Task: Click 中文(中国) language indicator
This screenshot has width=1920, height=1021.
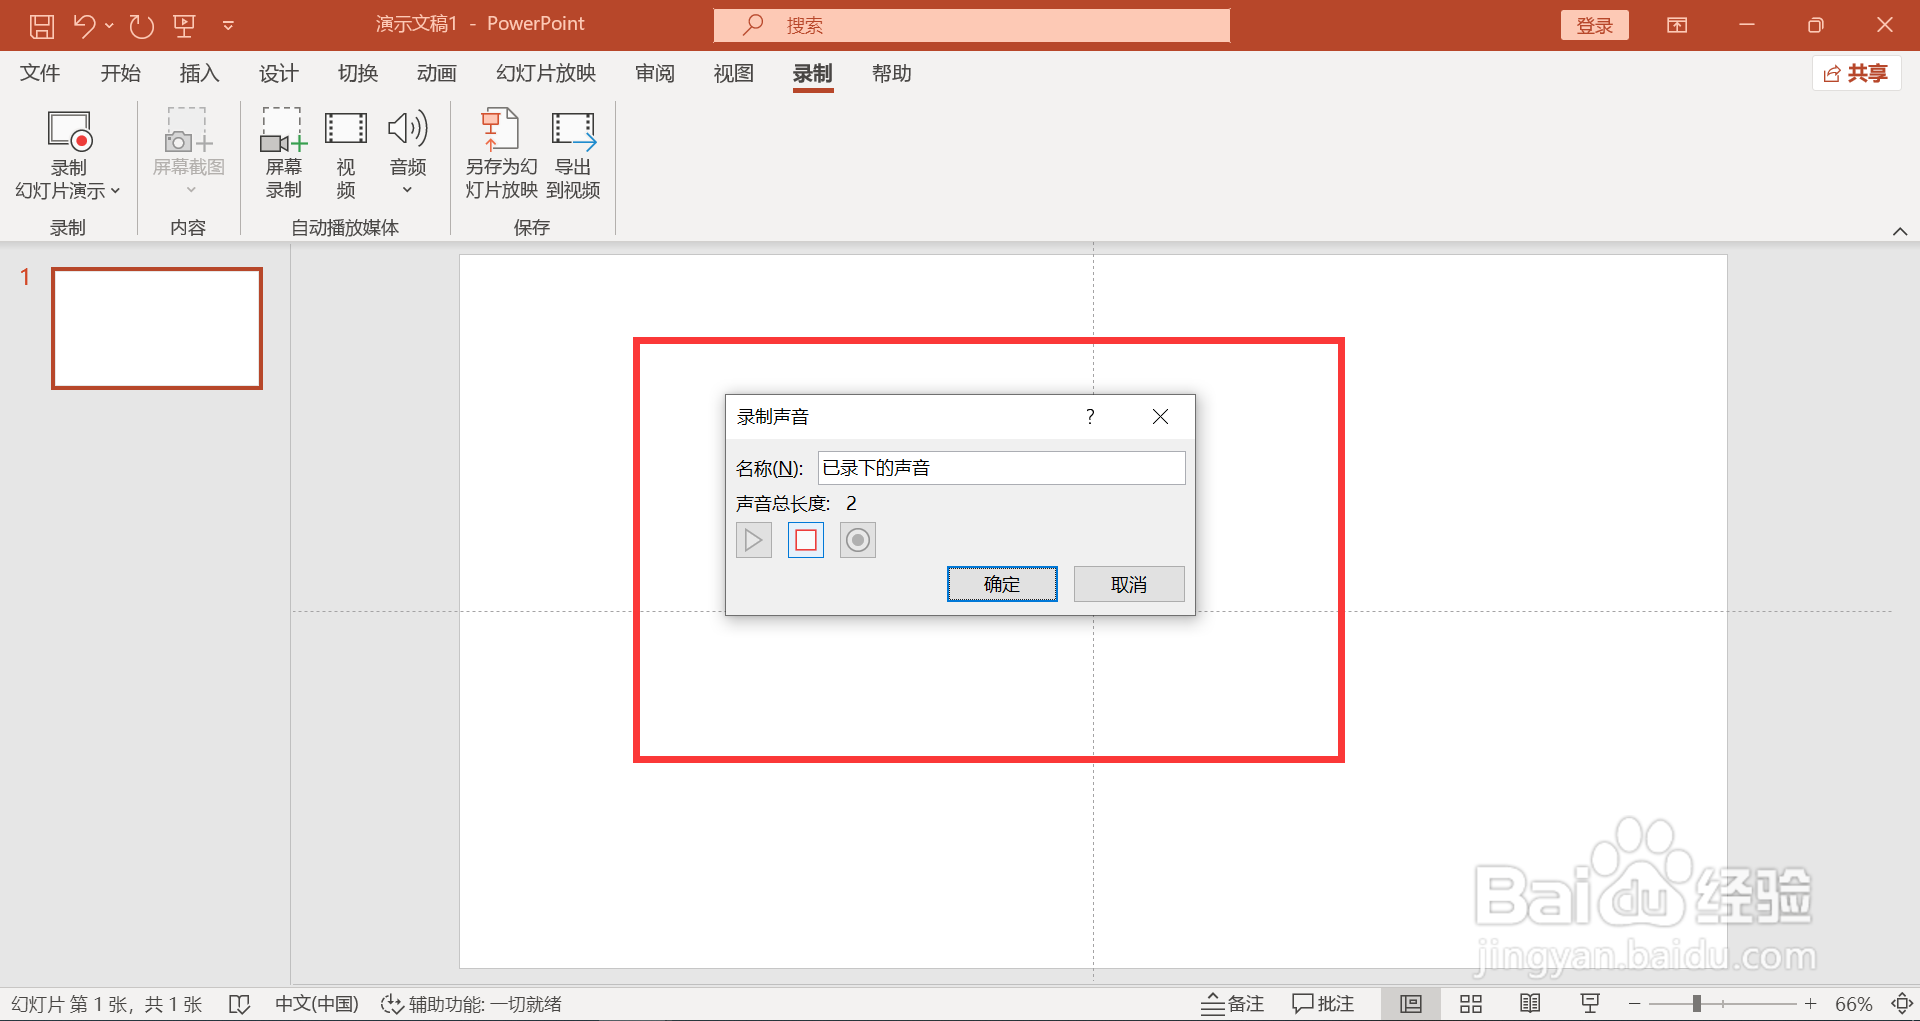Action: point(316,1004)
